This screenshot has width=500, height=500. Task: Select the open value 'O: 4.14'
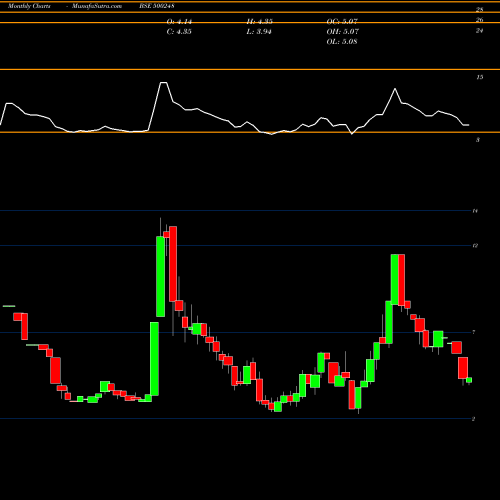179,22
